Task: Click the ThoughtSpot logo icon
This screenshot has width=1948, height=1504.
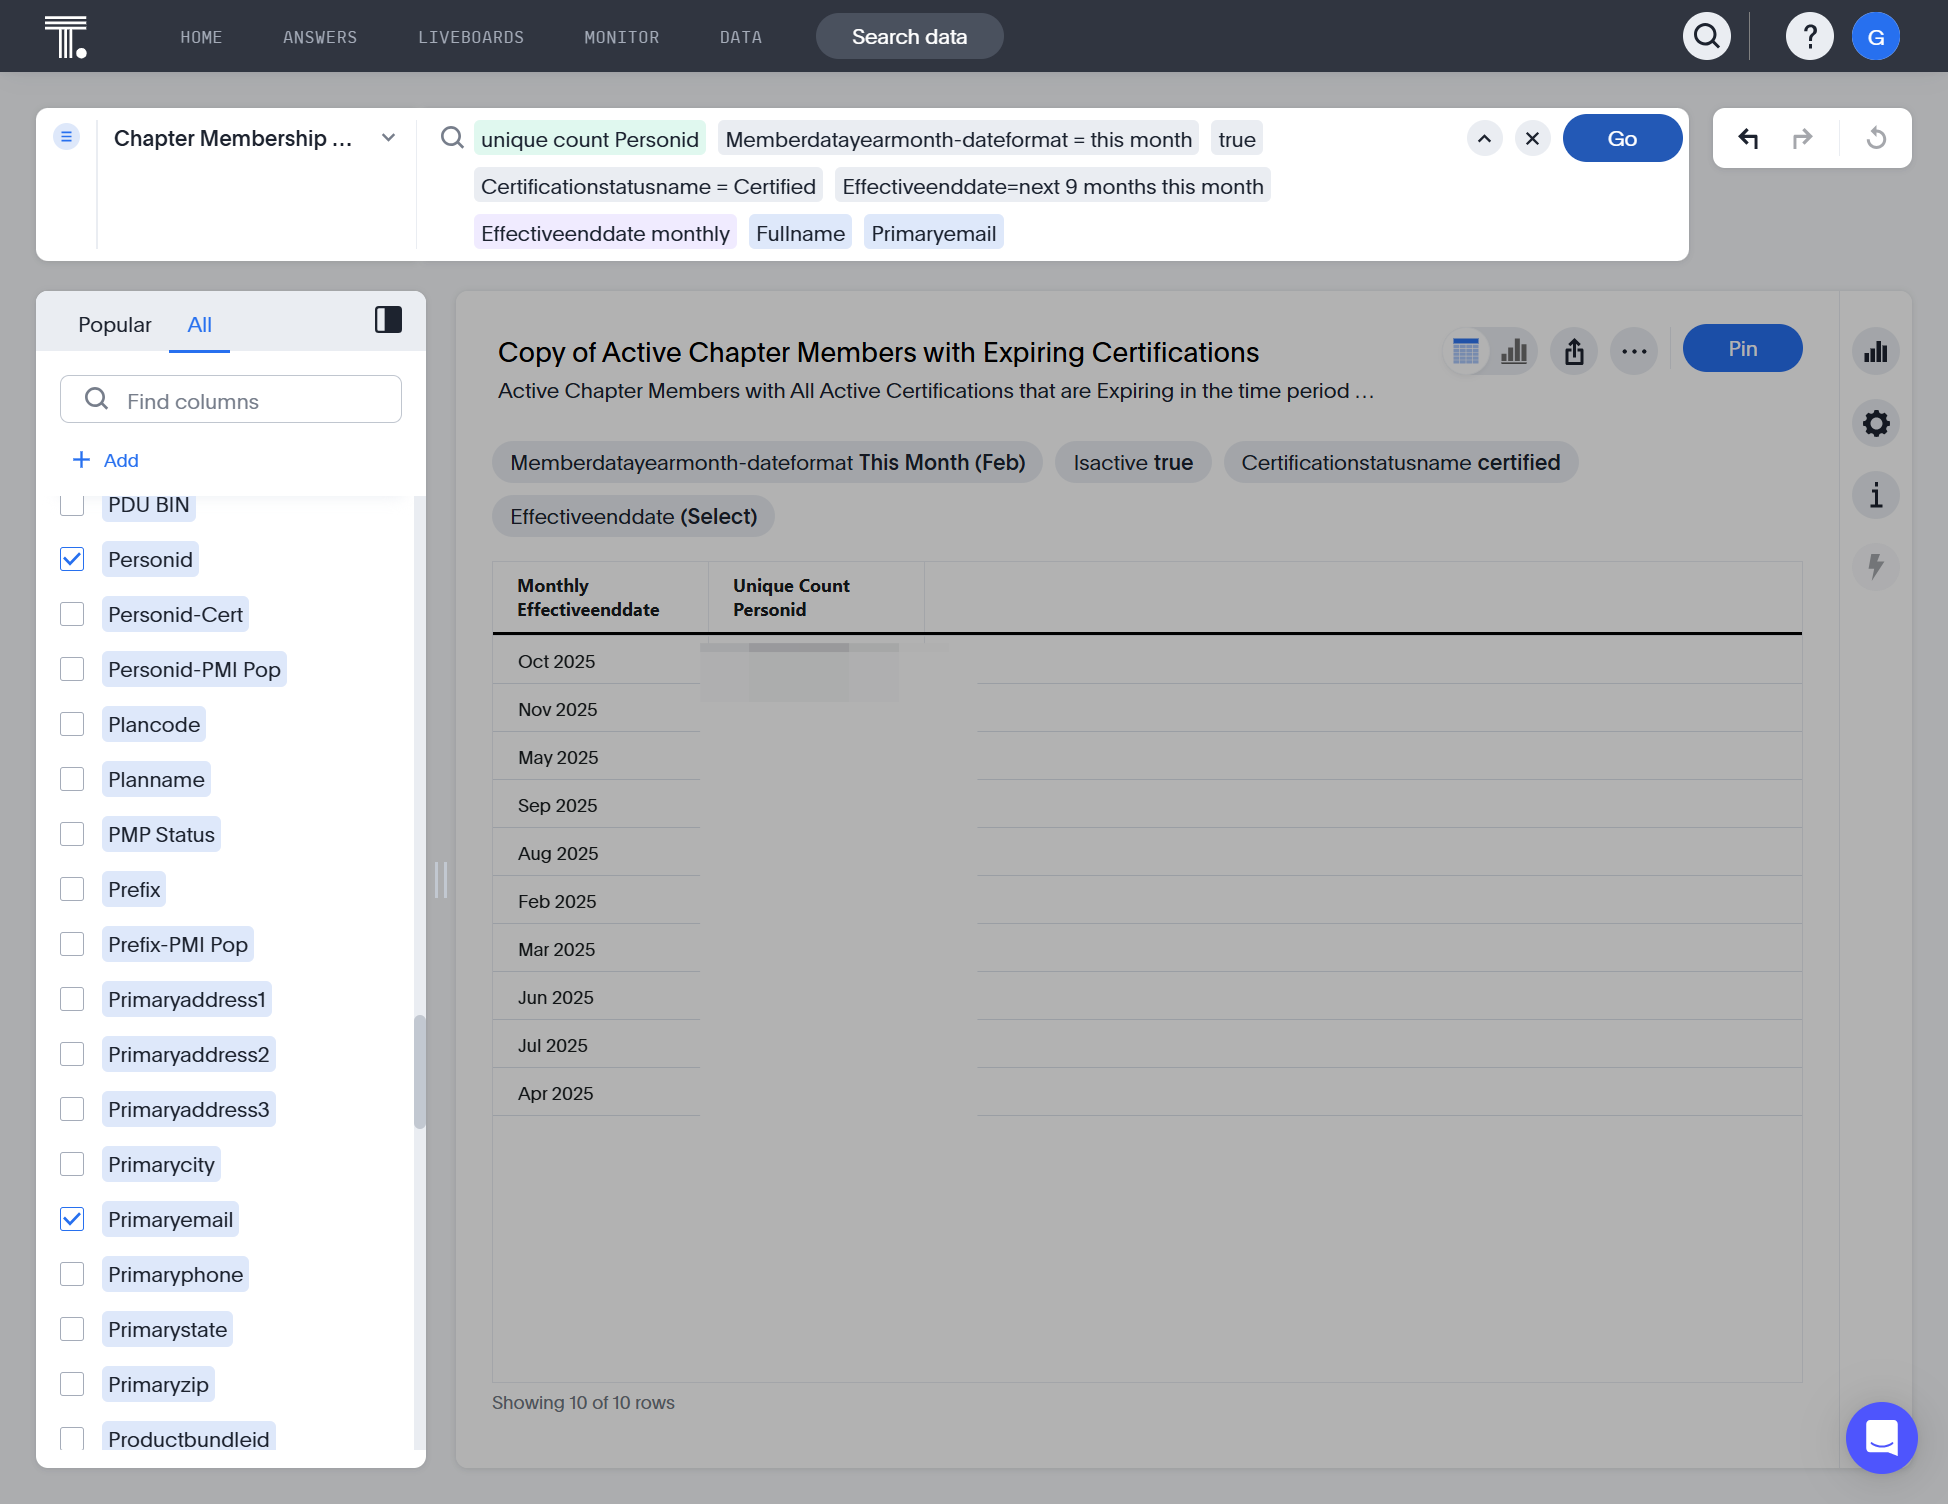Action: (x=66, y=37)
